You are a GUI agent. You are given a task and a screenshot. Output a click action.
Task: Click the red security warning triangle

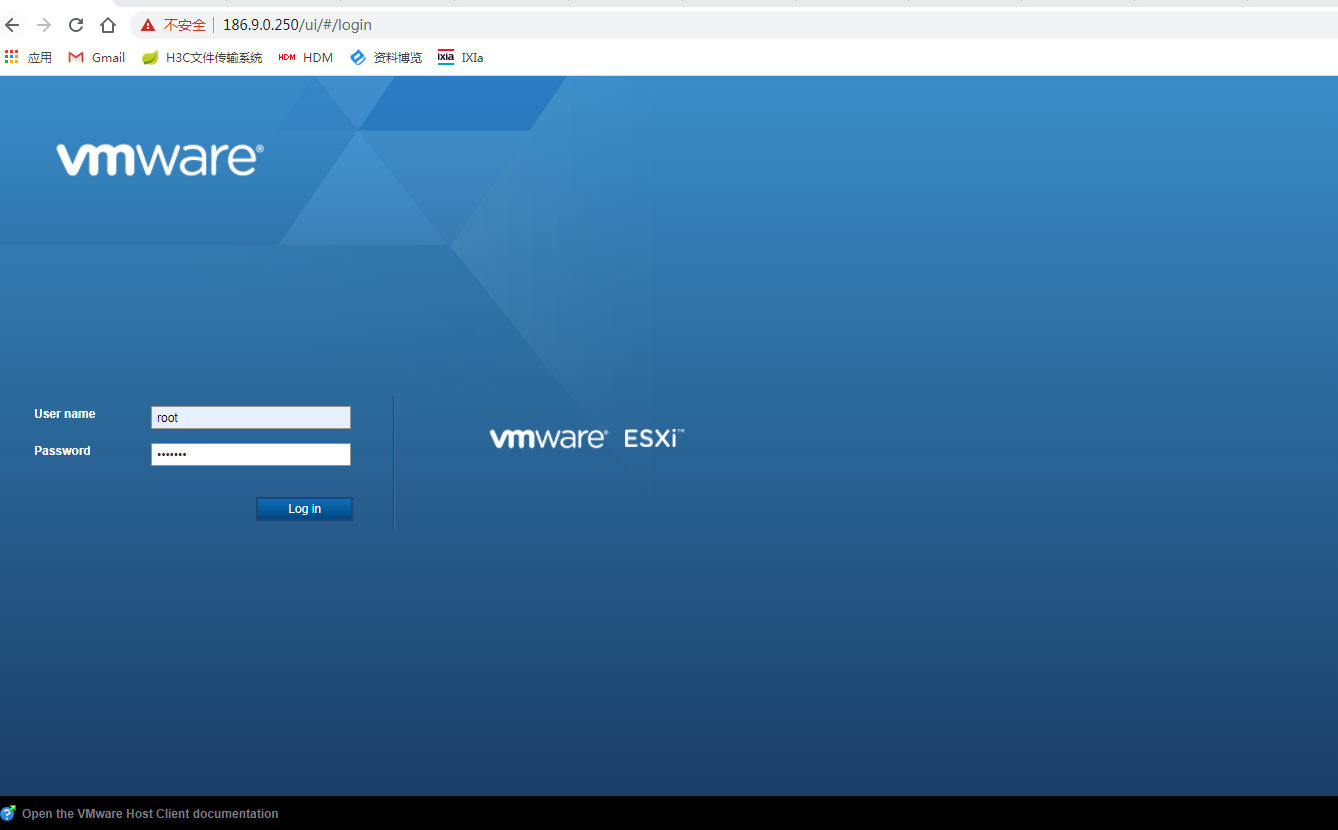click(148, 25)
